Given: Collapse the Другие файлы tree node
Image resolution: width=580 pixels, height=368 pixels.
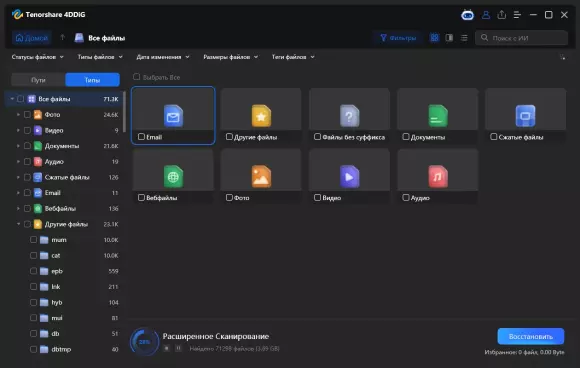Looking at the screenshot, I should (x=18, y=224).
